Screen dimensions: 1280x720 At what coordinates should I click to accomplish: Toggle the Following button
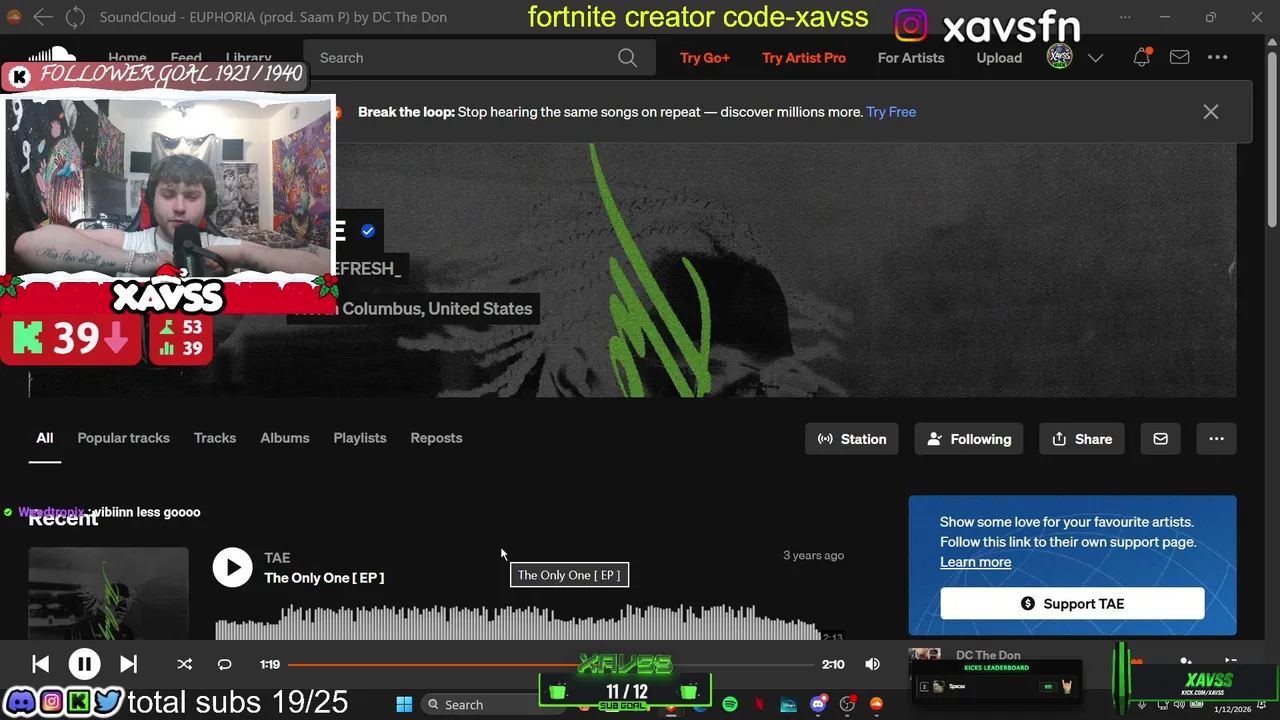tap(969, 439)
